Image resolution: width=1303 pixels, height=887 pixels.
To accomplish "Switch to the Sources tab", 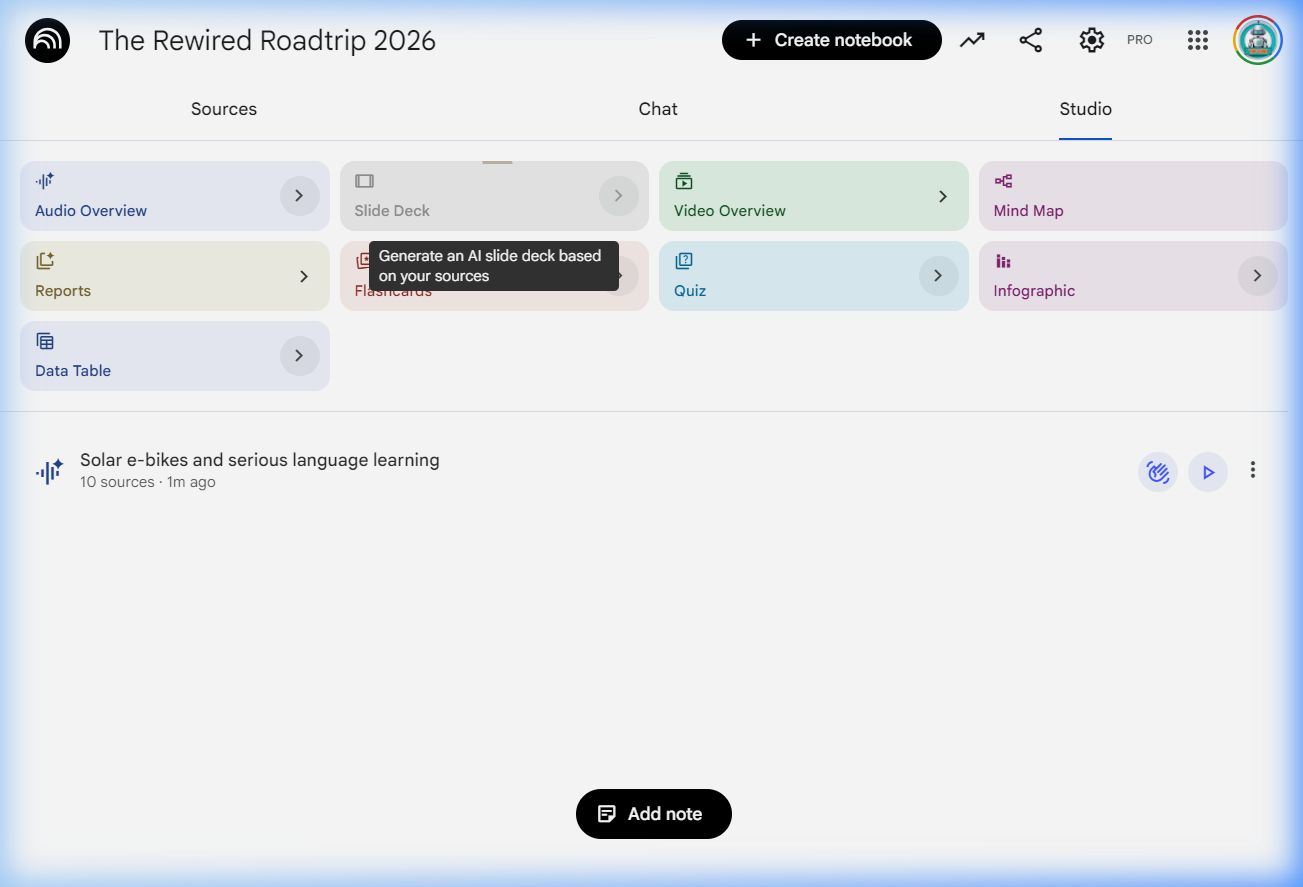I will tap(224, 109).
